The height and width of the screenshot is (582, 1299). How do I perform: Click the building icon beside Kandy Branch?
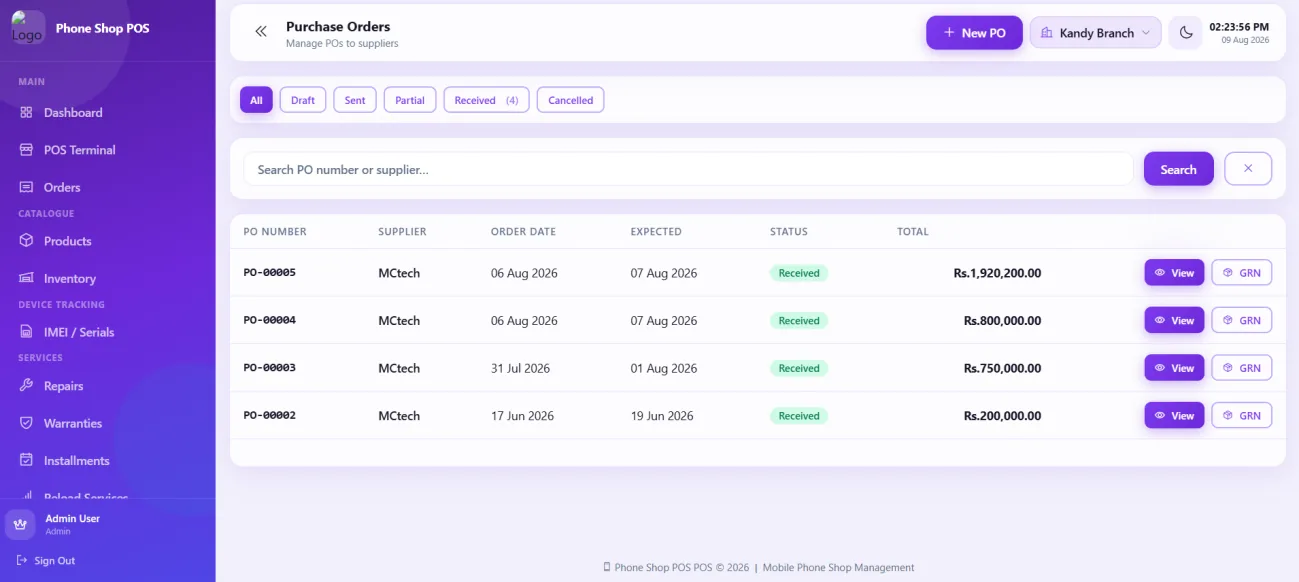coord(1047,33)
